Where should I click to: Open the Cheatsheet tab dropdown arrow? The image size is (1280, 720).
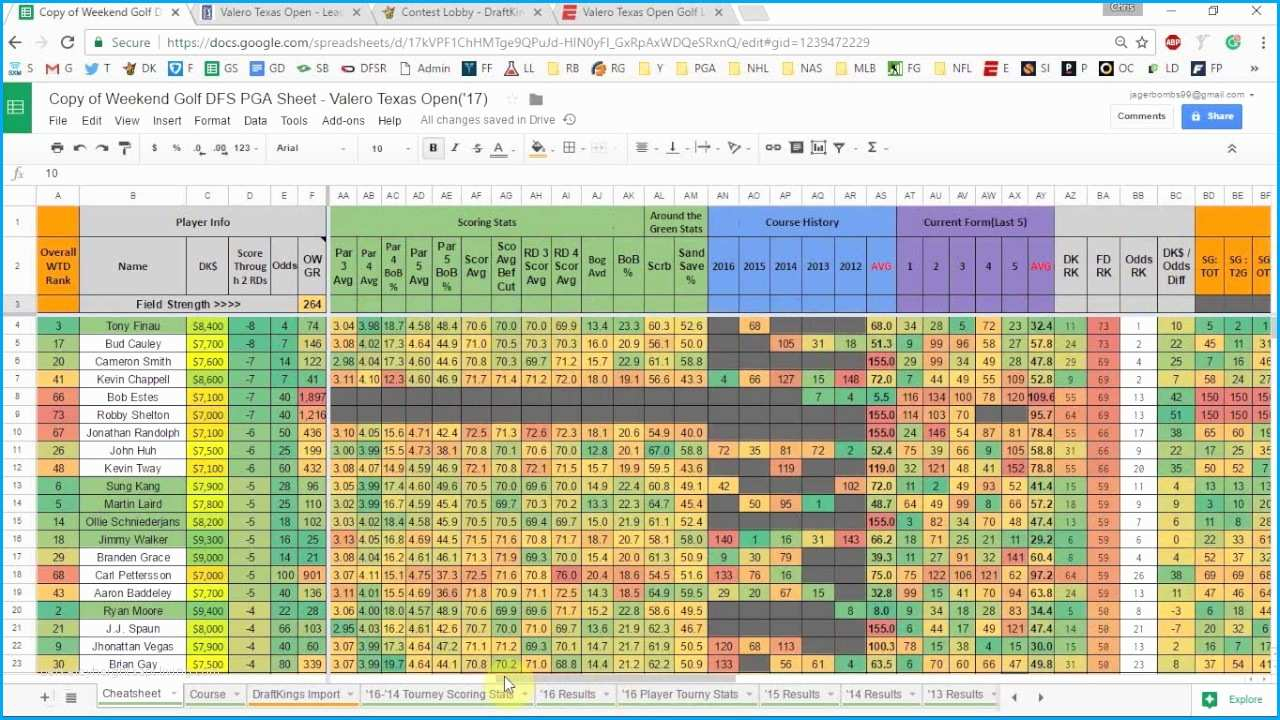pos(174,694)
